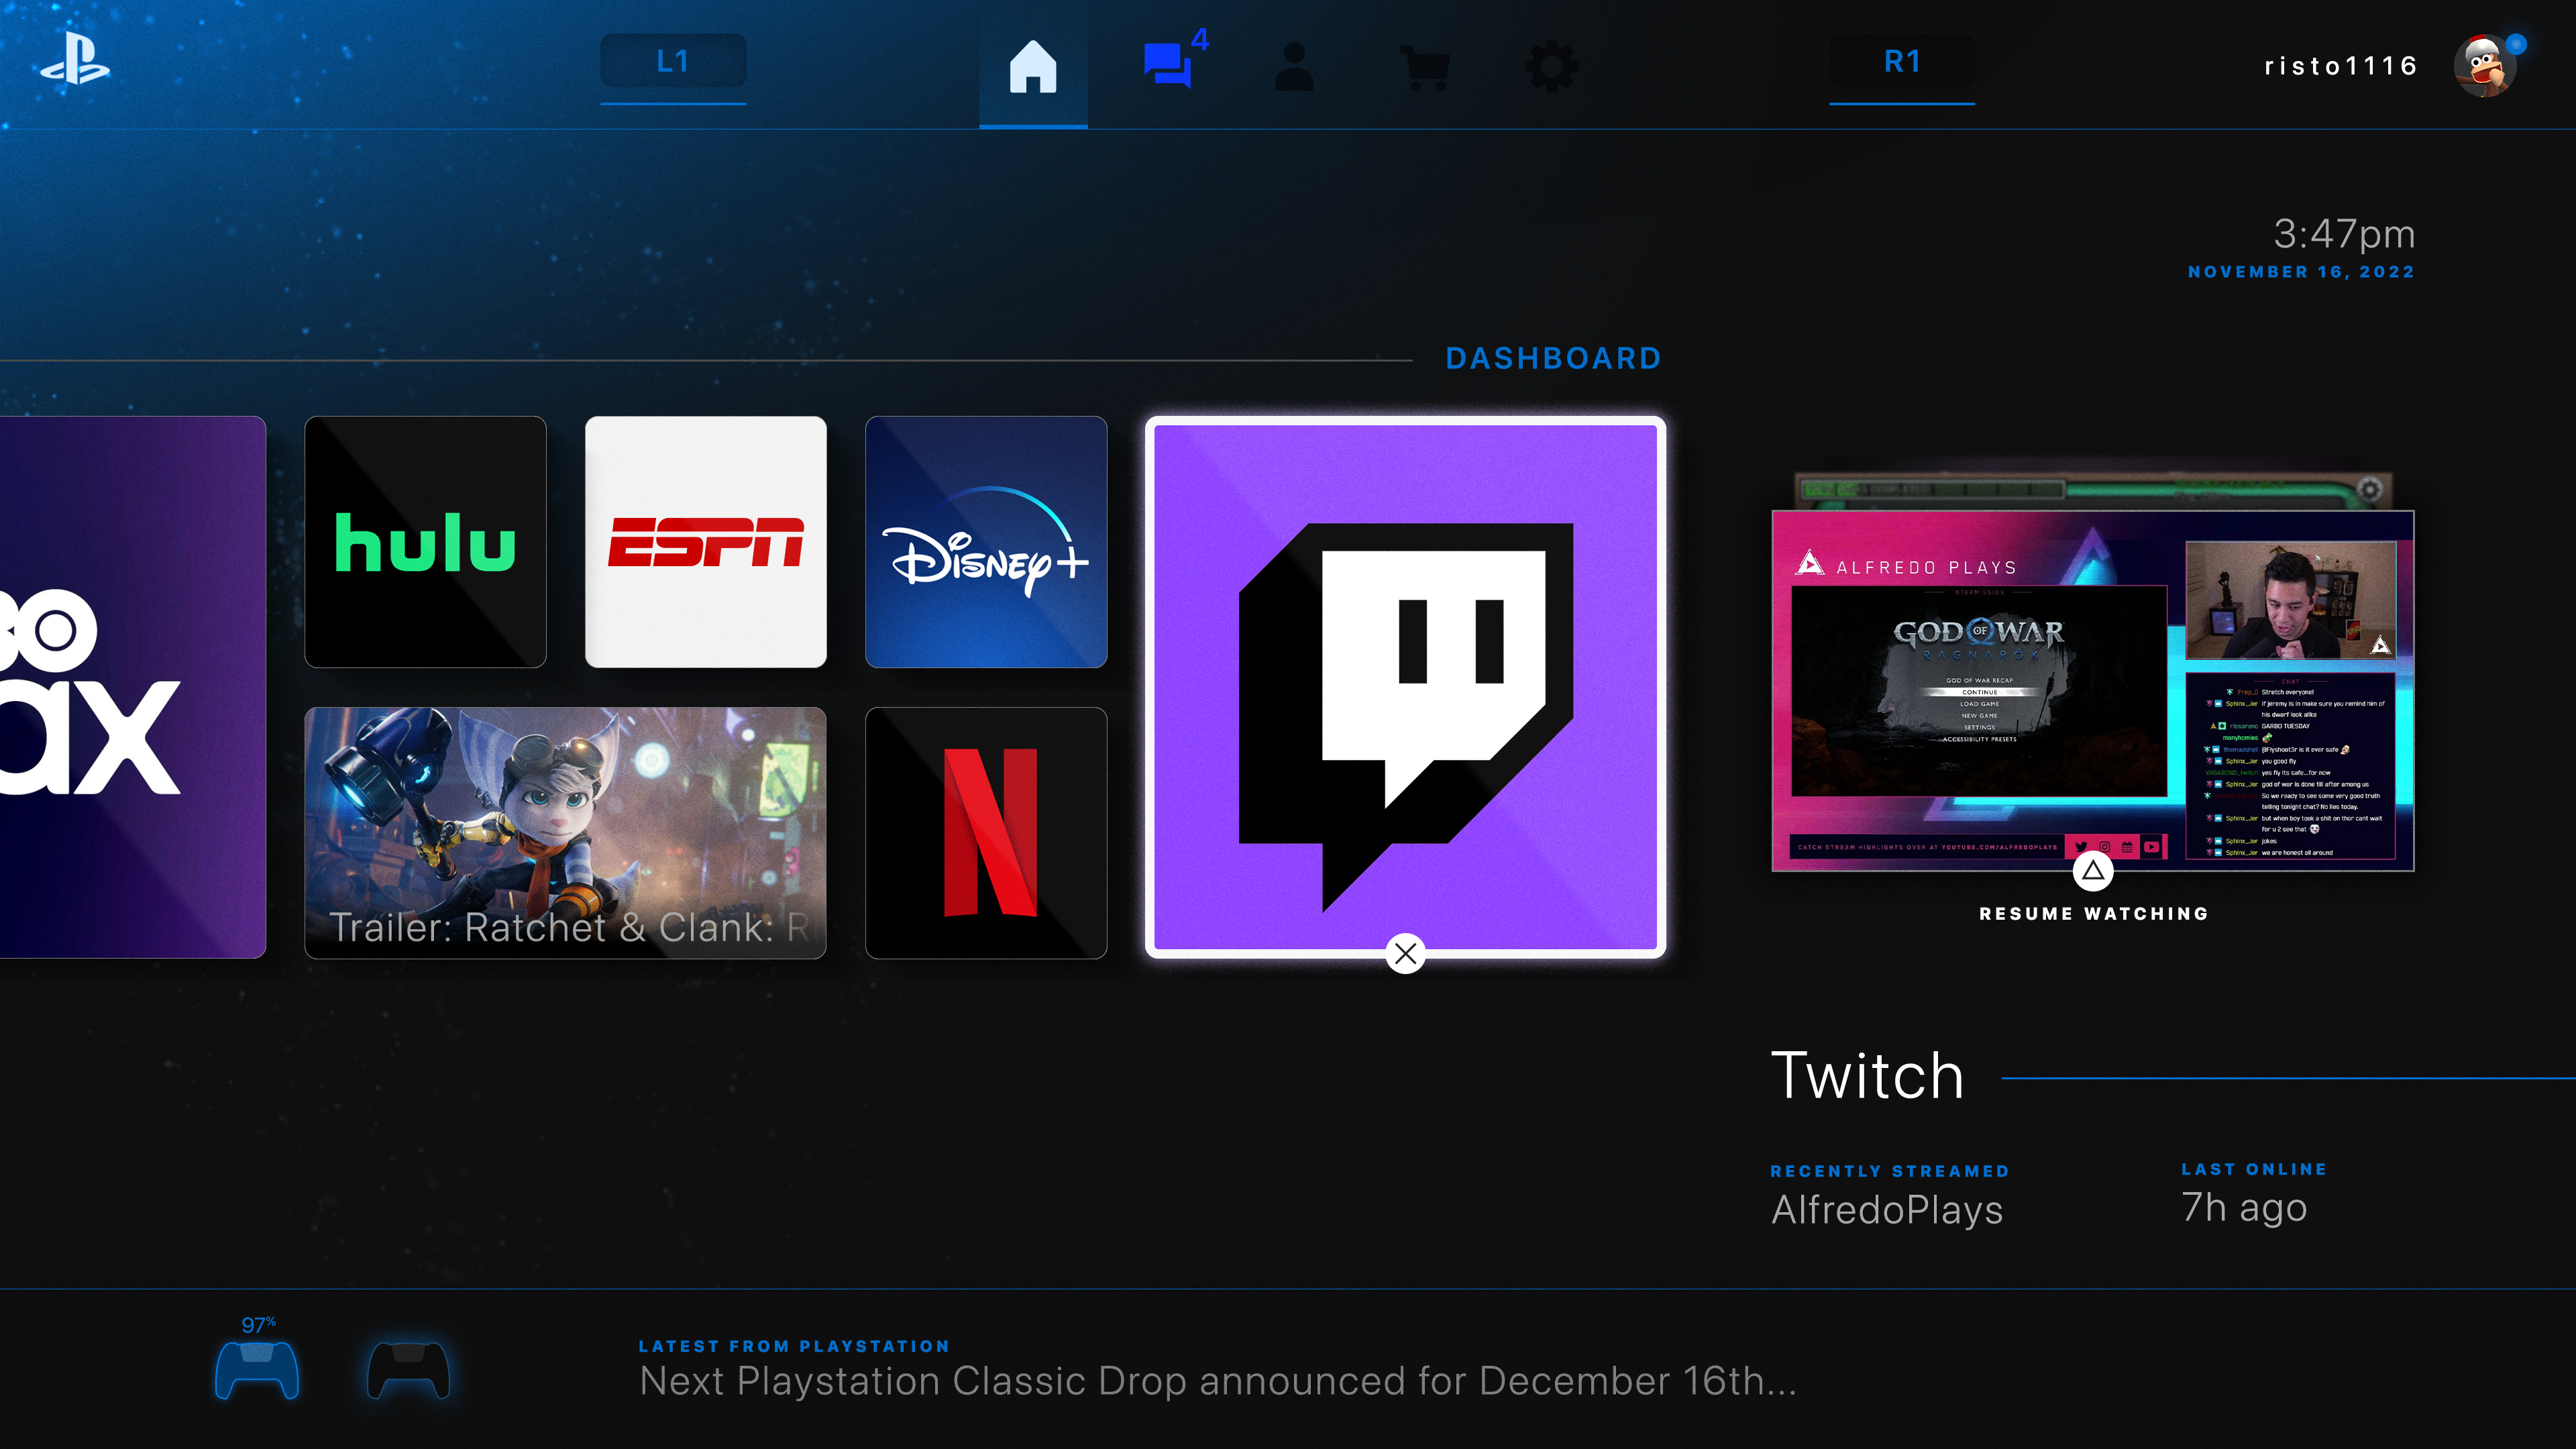Screen dimensions: 2576x1449
Task: Close the Twitch tile with X icon
Action: click(1405, 953)
